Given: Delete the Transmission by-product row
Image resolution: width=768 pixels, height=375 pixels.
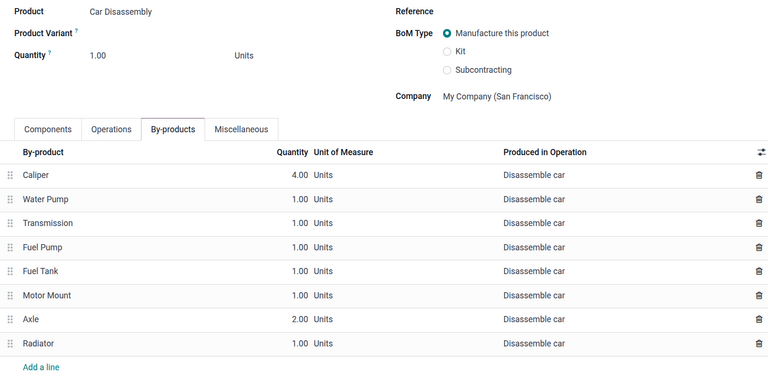Looking at the screenshot, I should pyautogui.click(x=759, y=223).
